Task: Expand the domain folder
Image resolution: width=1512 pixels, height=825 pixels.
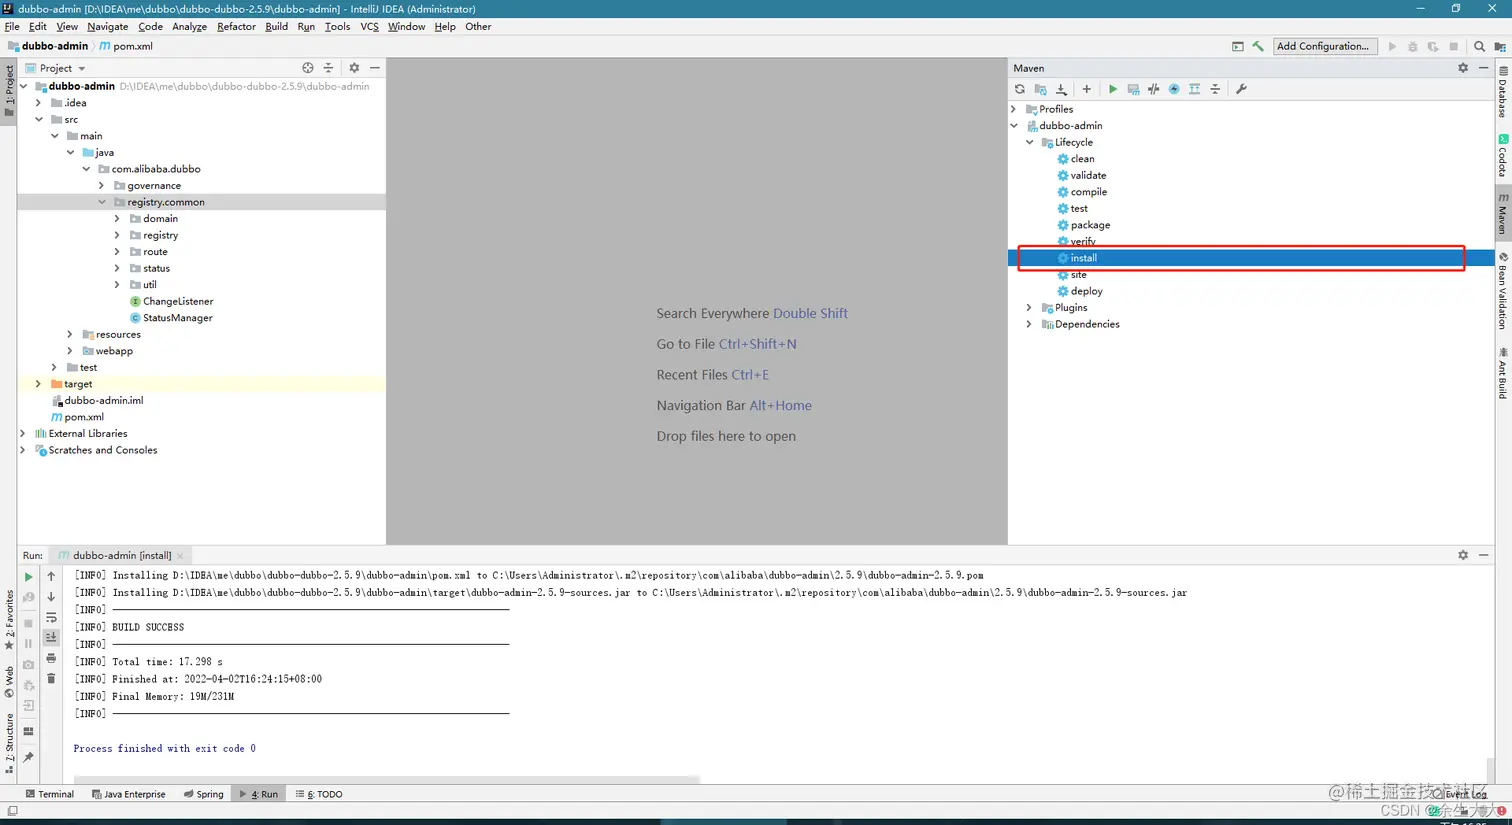Action: click(x=117, y=218)
